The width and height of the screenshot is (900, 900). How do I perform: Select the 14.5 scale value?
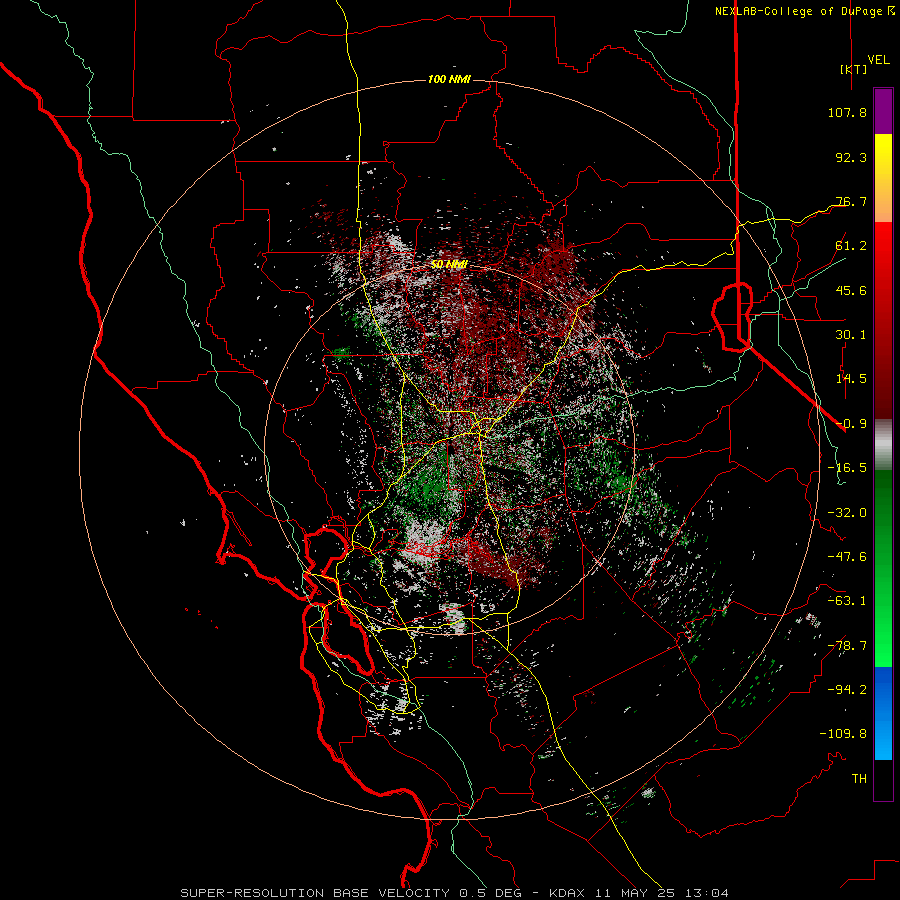[x=851, y=379]
